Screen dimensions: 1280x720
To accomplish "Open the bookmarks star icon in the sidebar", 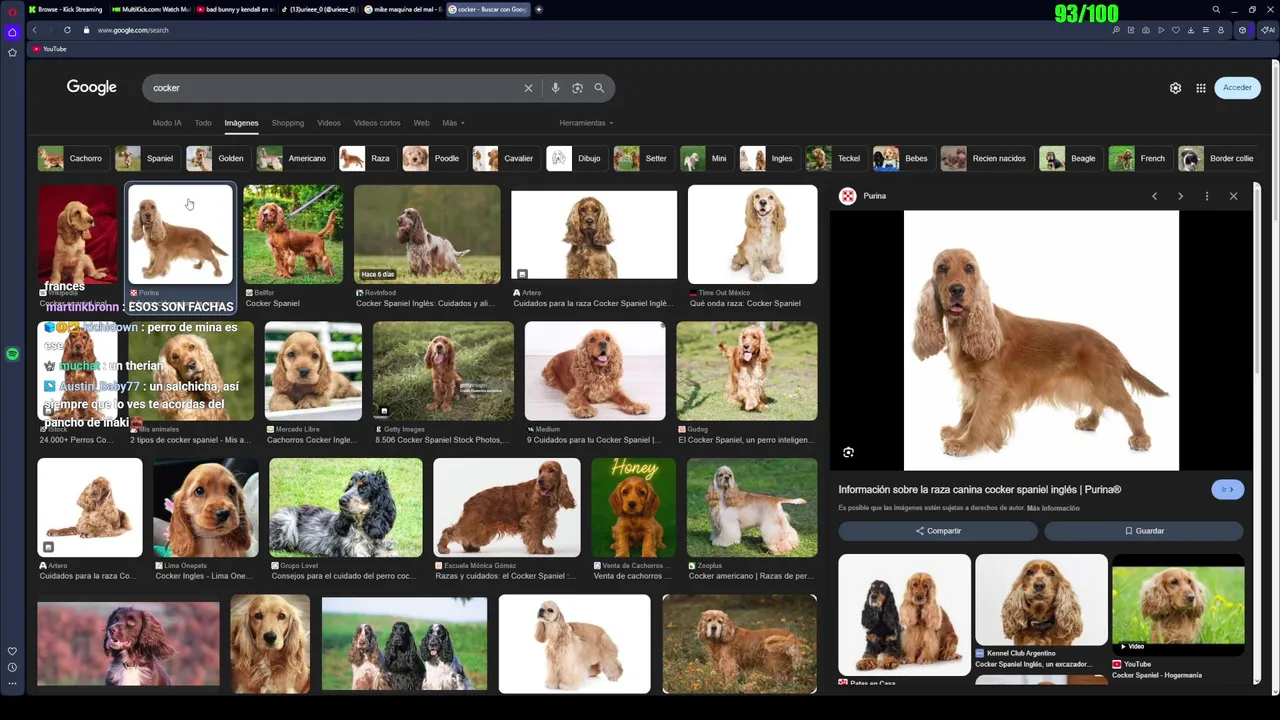I will 12,52.
